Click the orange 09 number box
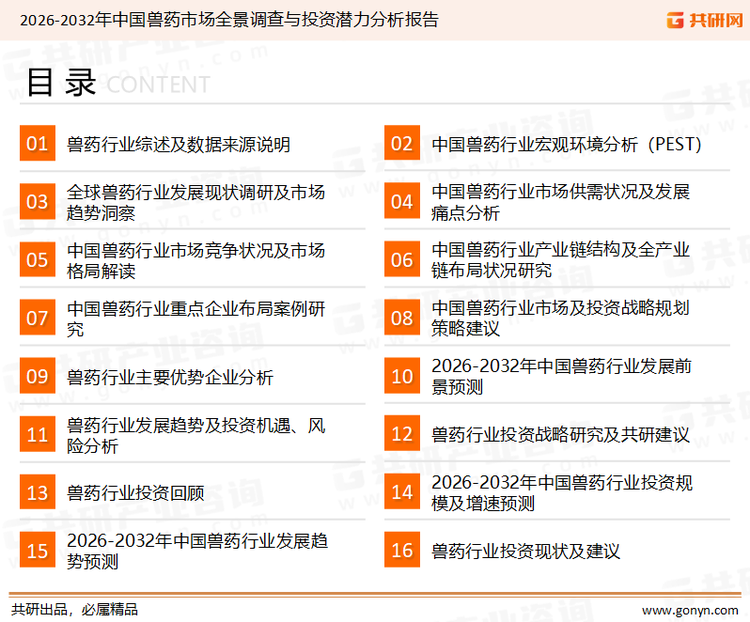This screenshot has width=750, height=622. point(37,376)
